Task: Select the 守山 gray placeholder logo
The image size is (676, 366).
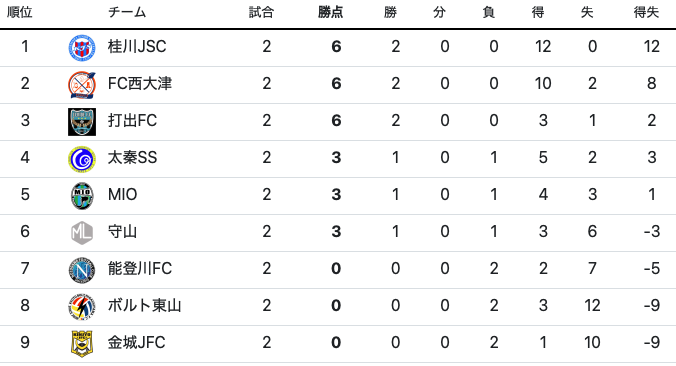Action: [x=82, y=233]
